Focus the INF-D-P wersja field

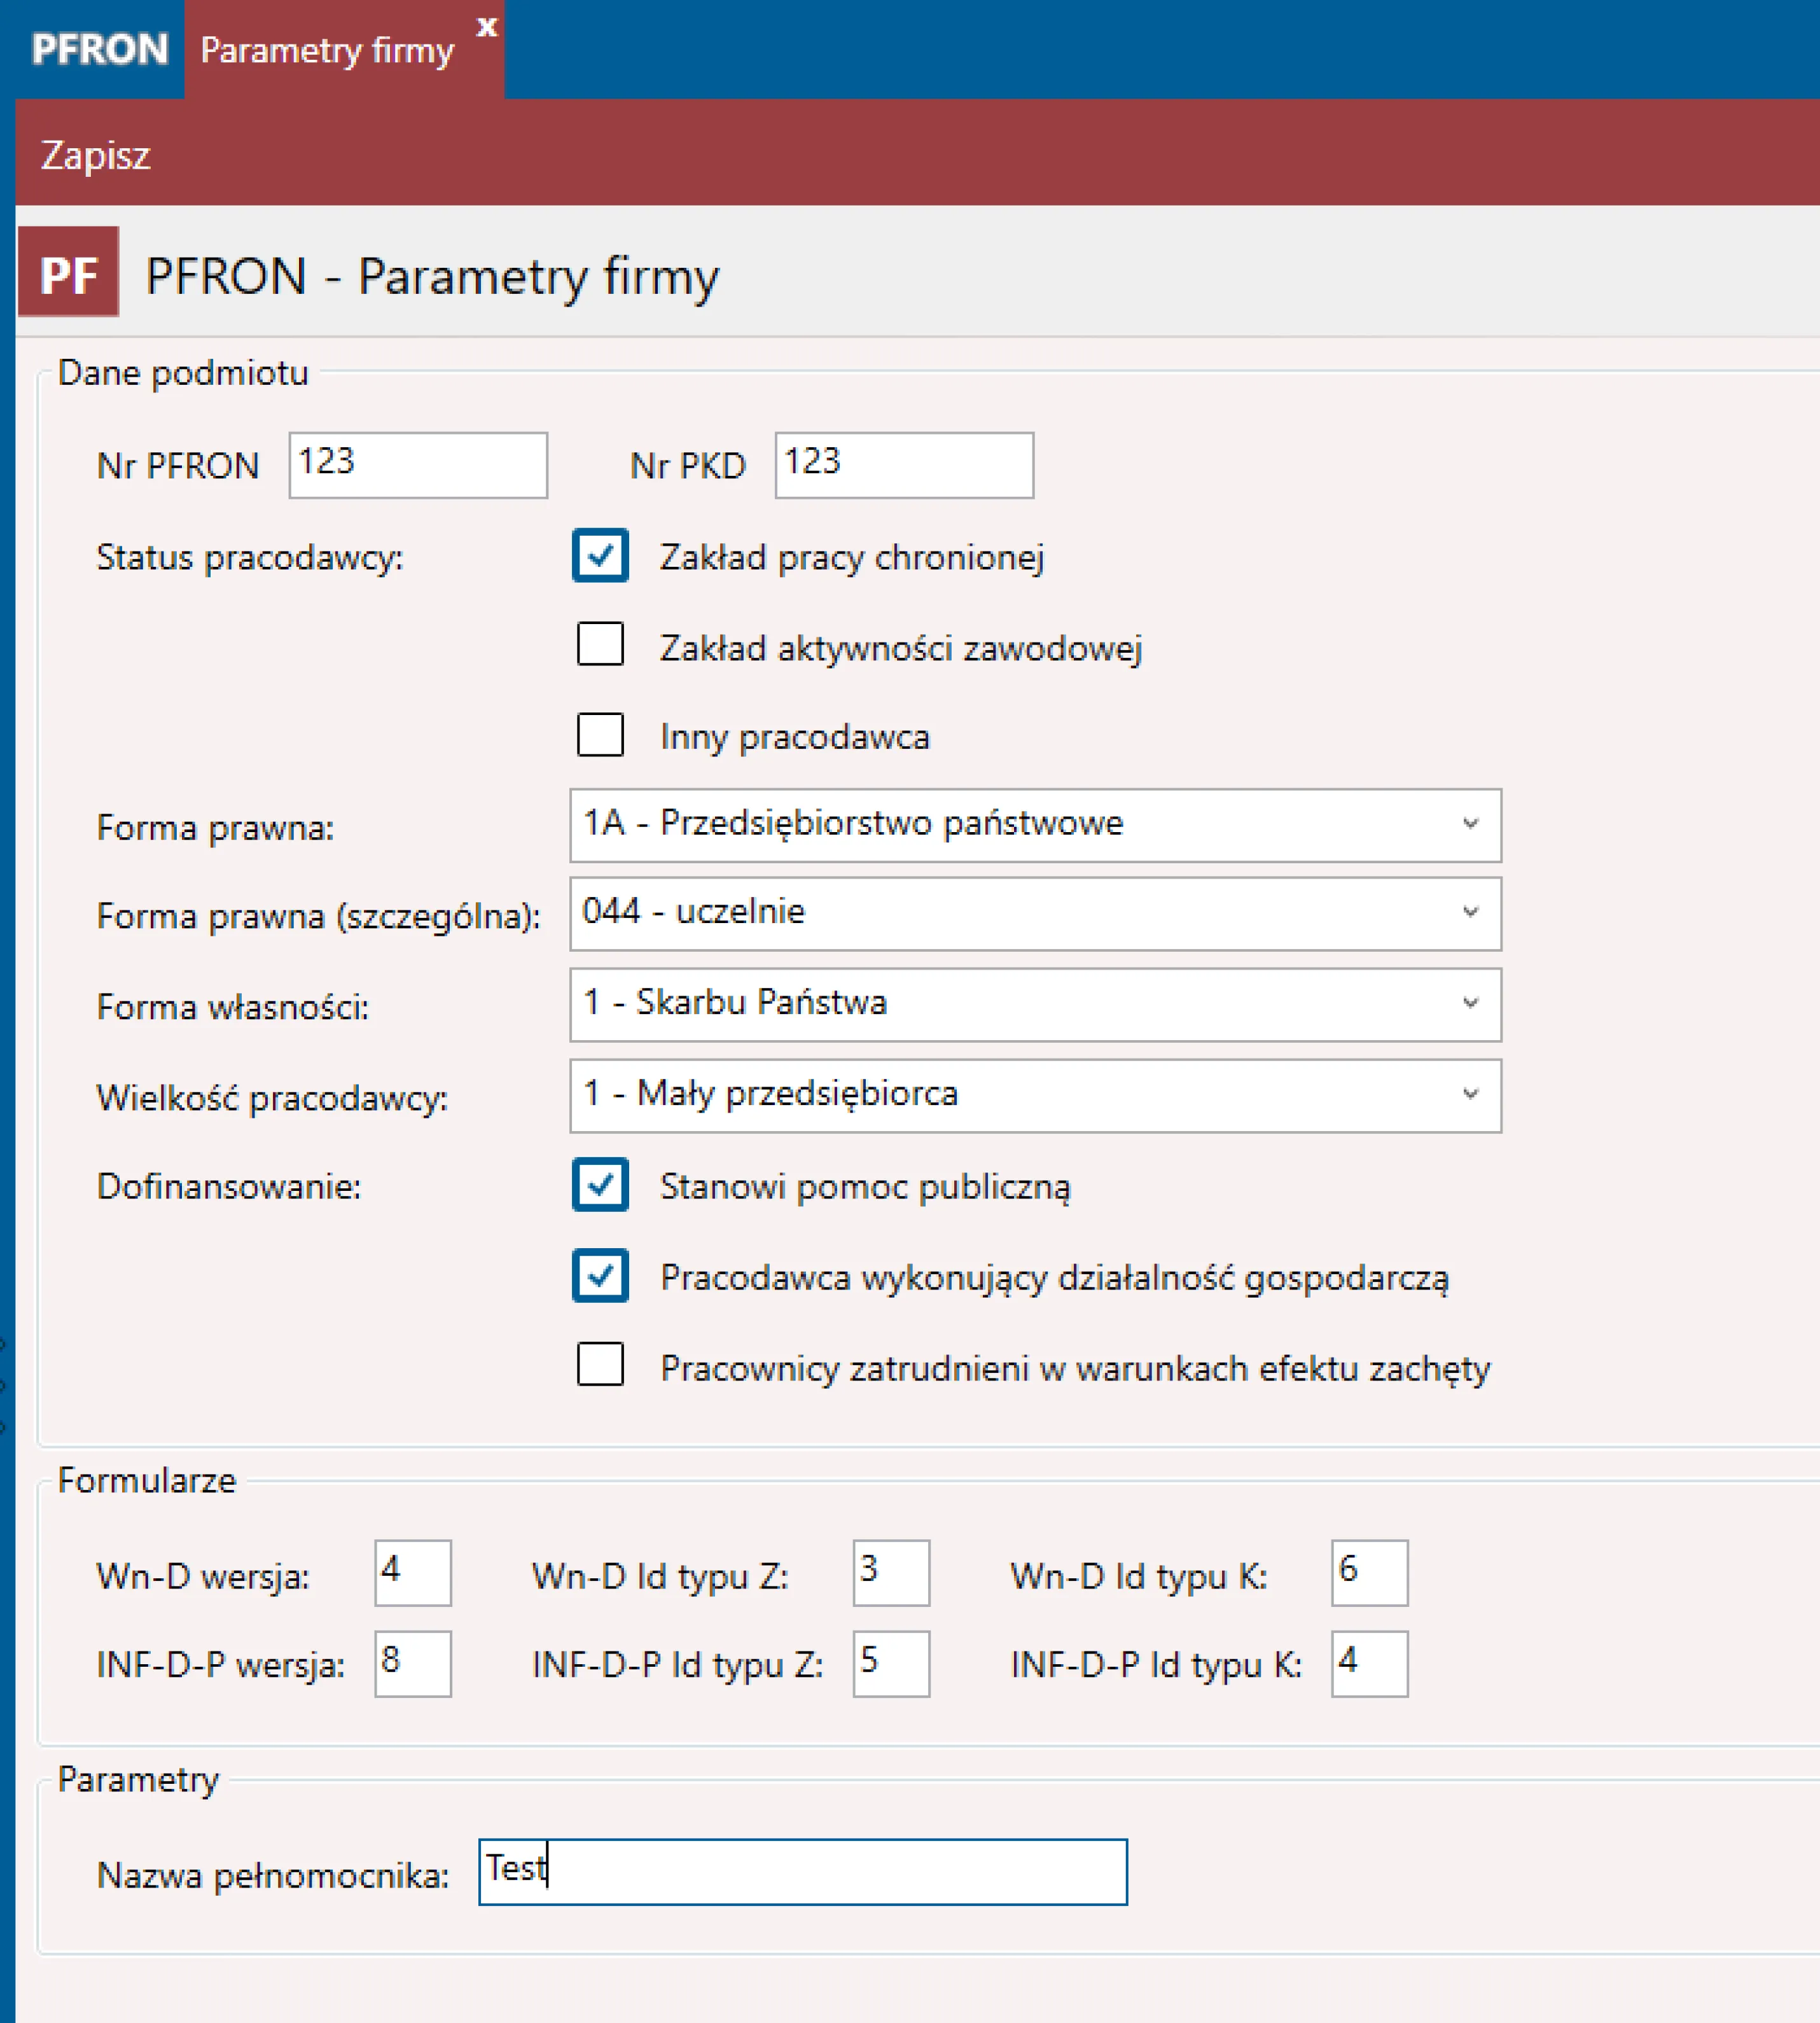click(413, 1664)
